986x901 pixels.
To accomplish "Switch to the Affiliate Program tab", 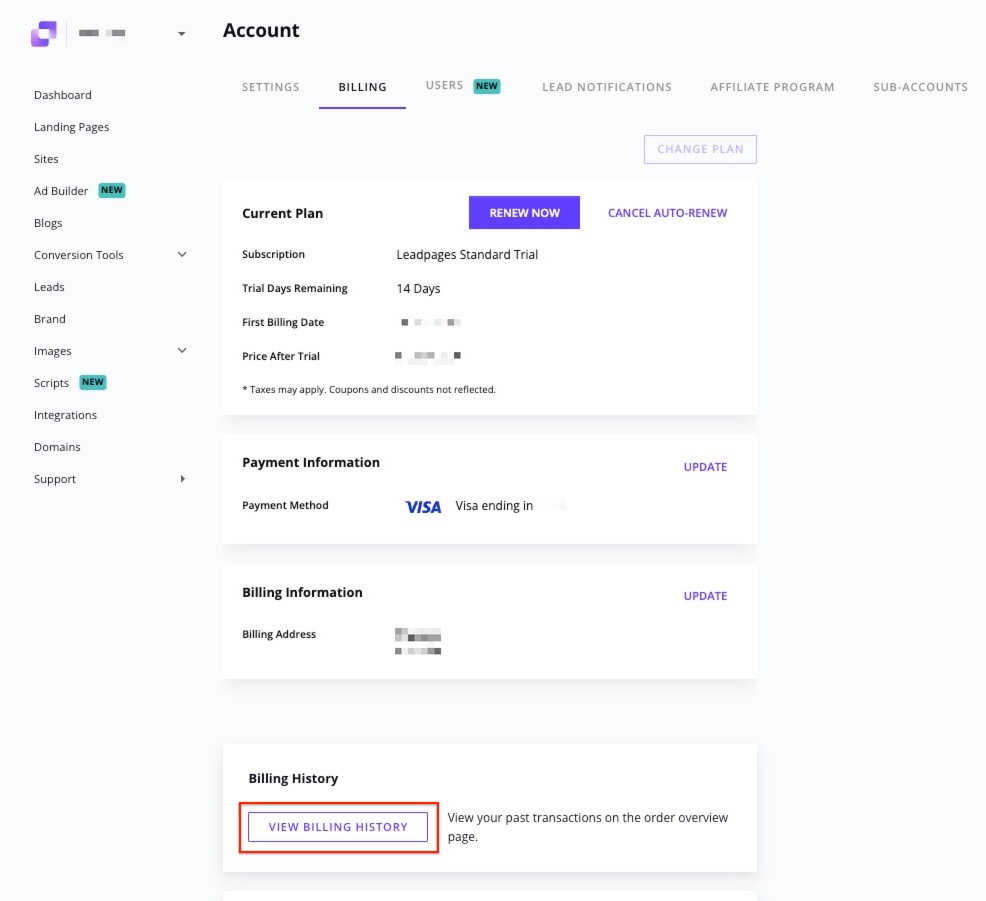I will [x=772, y=87].
